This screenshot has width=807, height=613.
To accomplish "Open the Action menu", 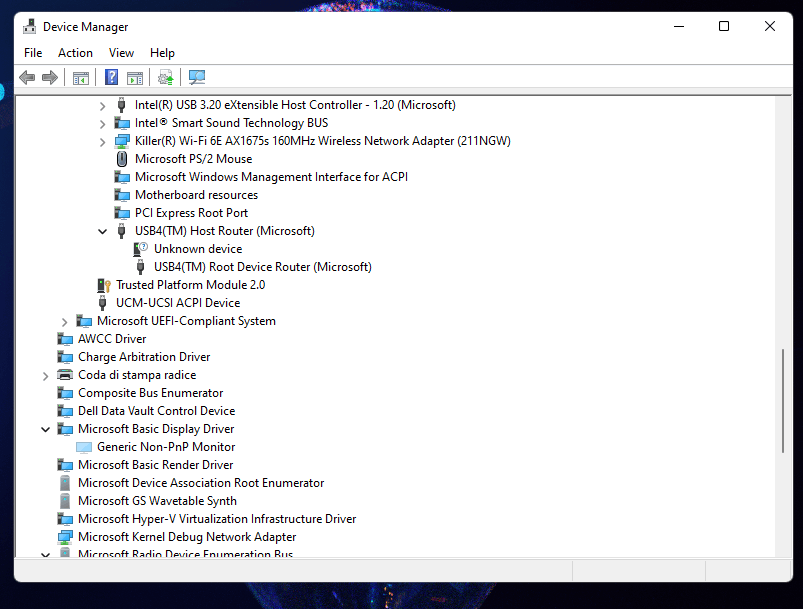I will tap(75, 53).
